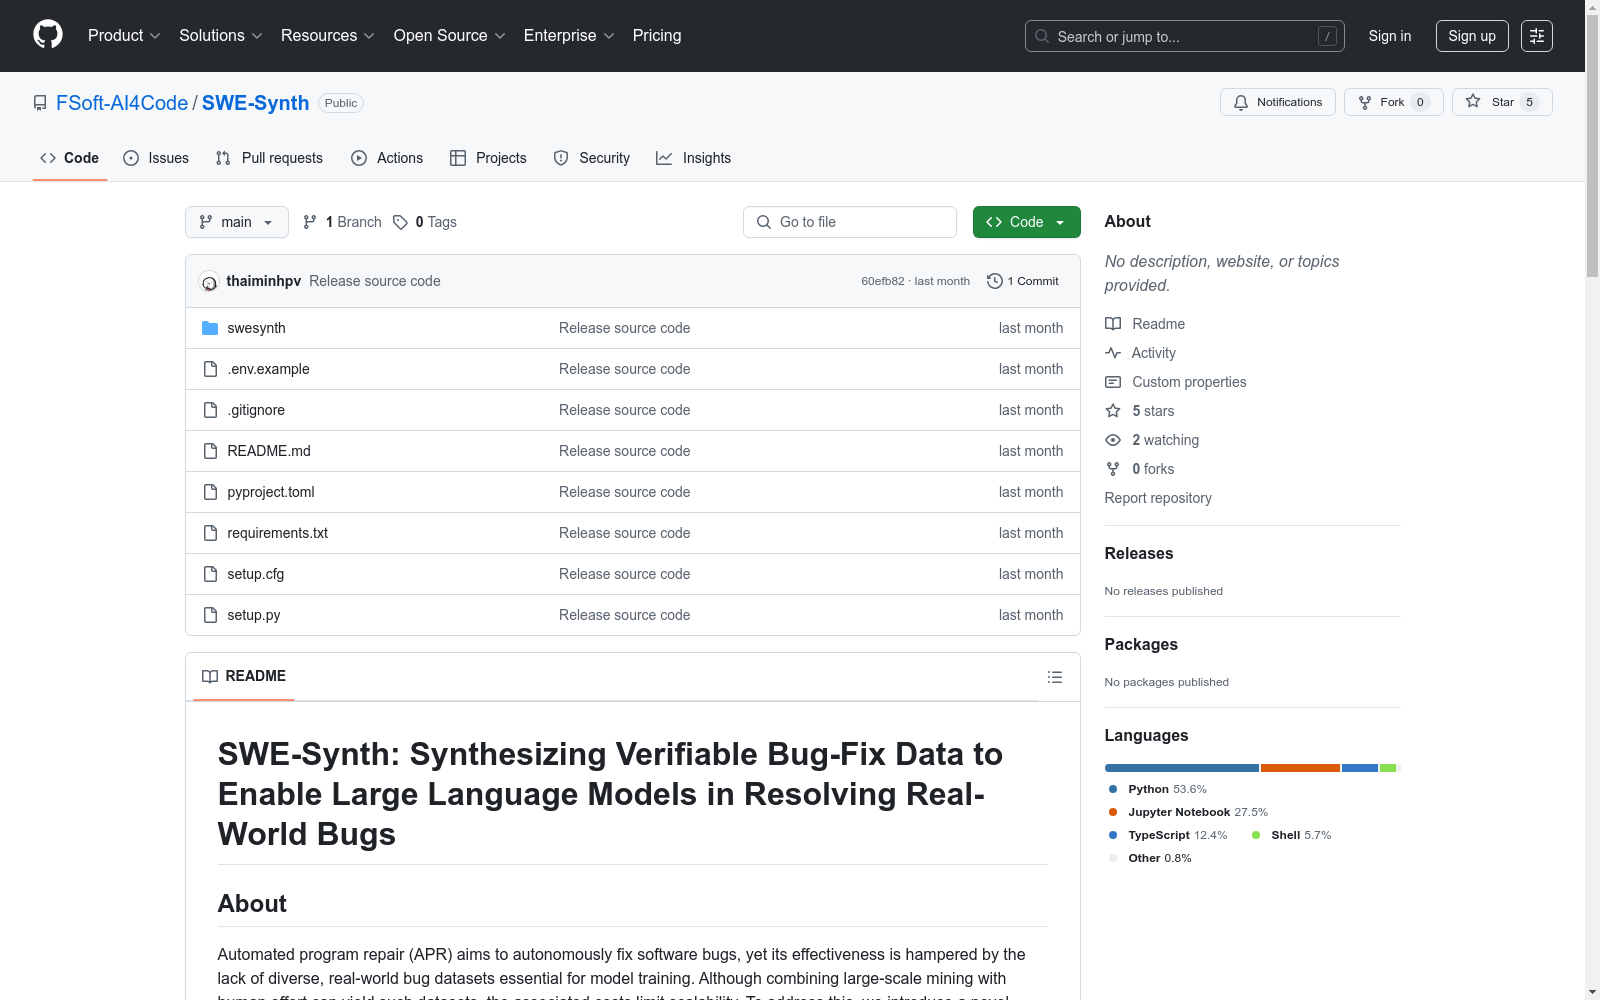This screenshot has width=1600, height=1000.
Task: Click thaiminhpv's avatar image
Action: 209,282
